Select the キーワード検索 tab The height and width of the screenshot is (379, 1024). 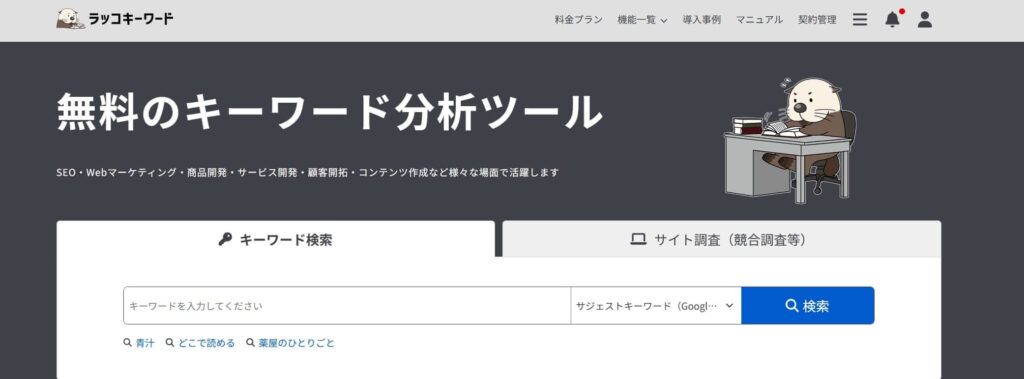point(276,239)
